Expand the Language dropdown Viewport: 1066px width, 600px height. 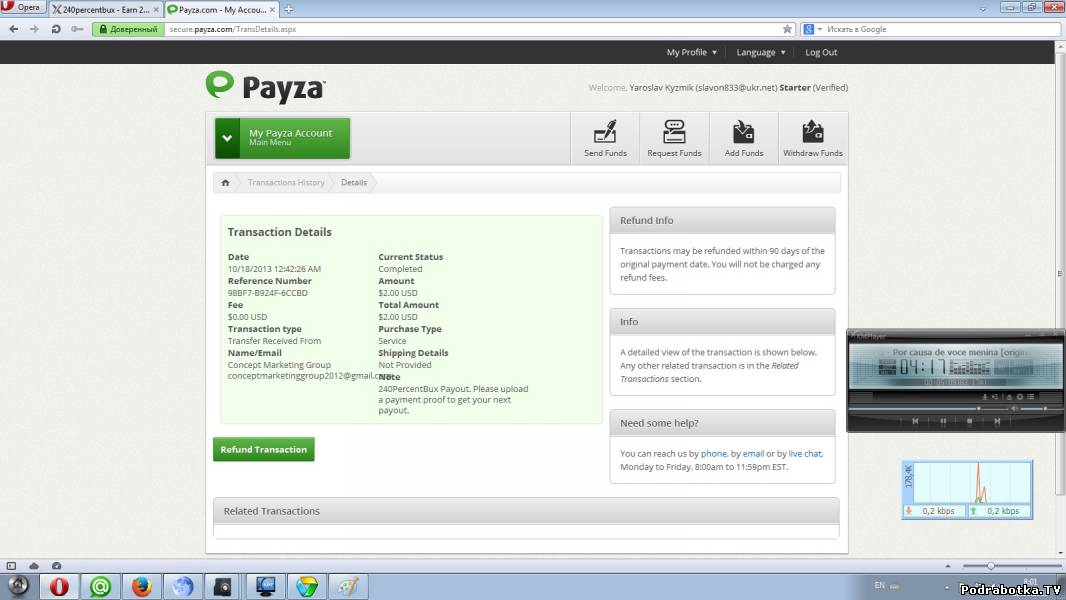(760, 52)
